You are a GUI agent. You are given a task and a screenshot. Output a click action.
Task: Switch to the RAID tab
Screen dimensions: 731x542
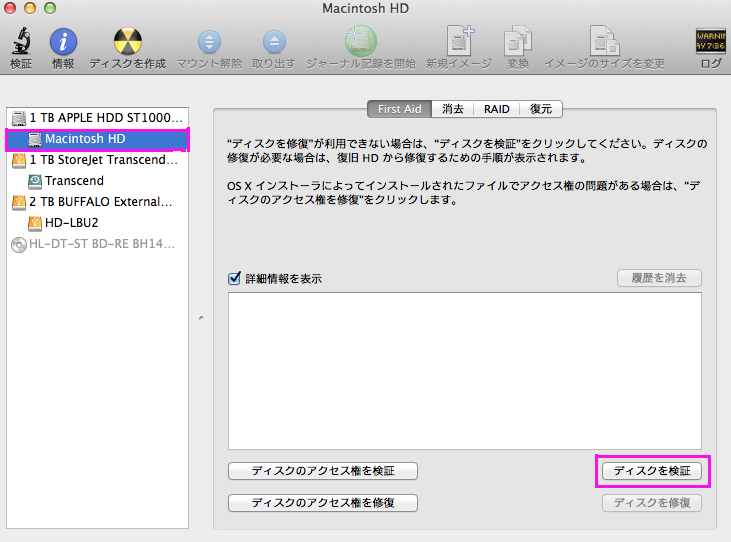497,109
